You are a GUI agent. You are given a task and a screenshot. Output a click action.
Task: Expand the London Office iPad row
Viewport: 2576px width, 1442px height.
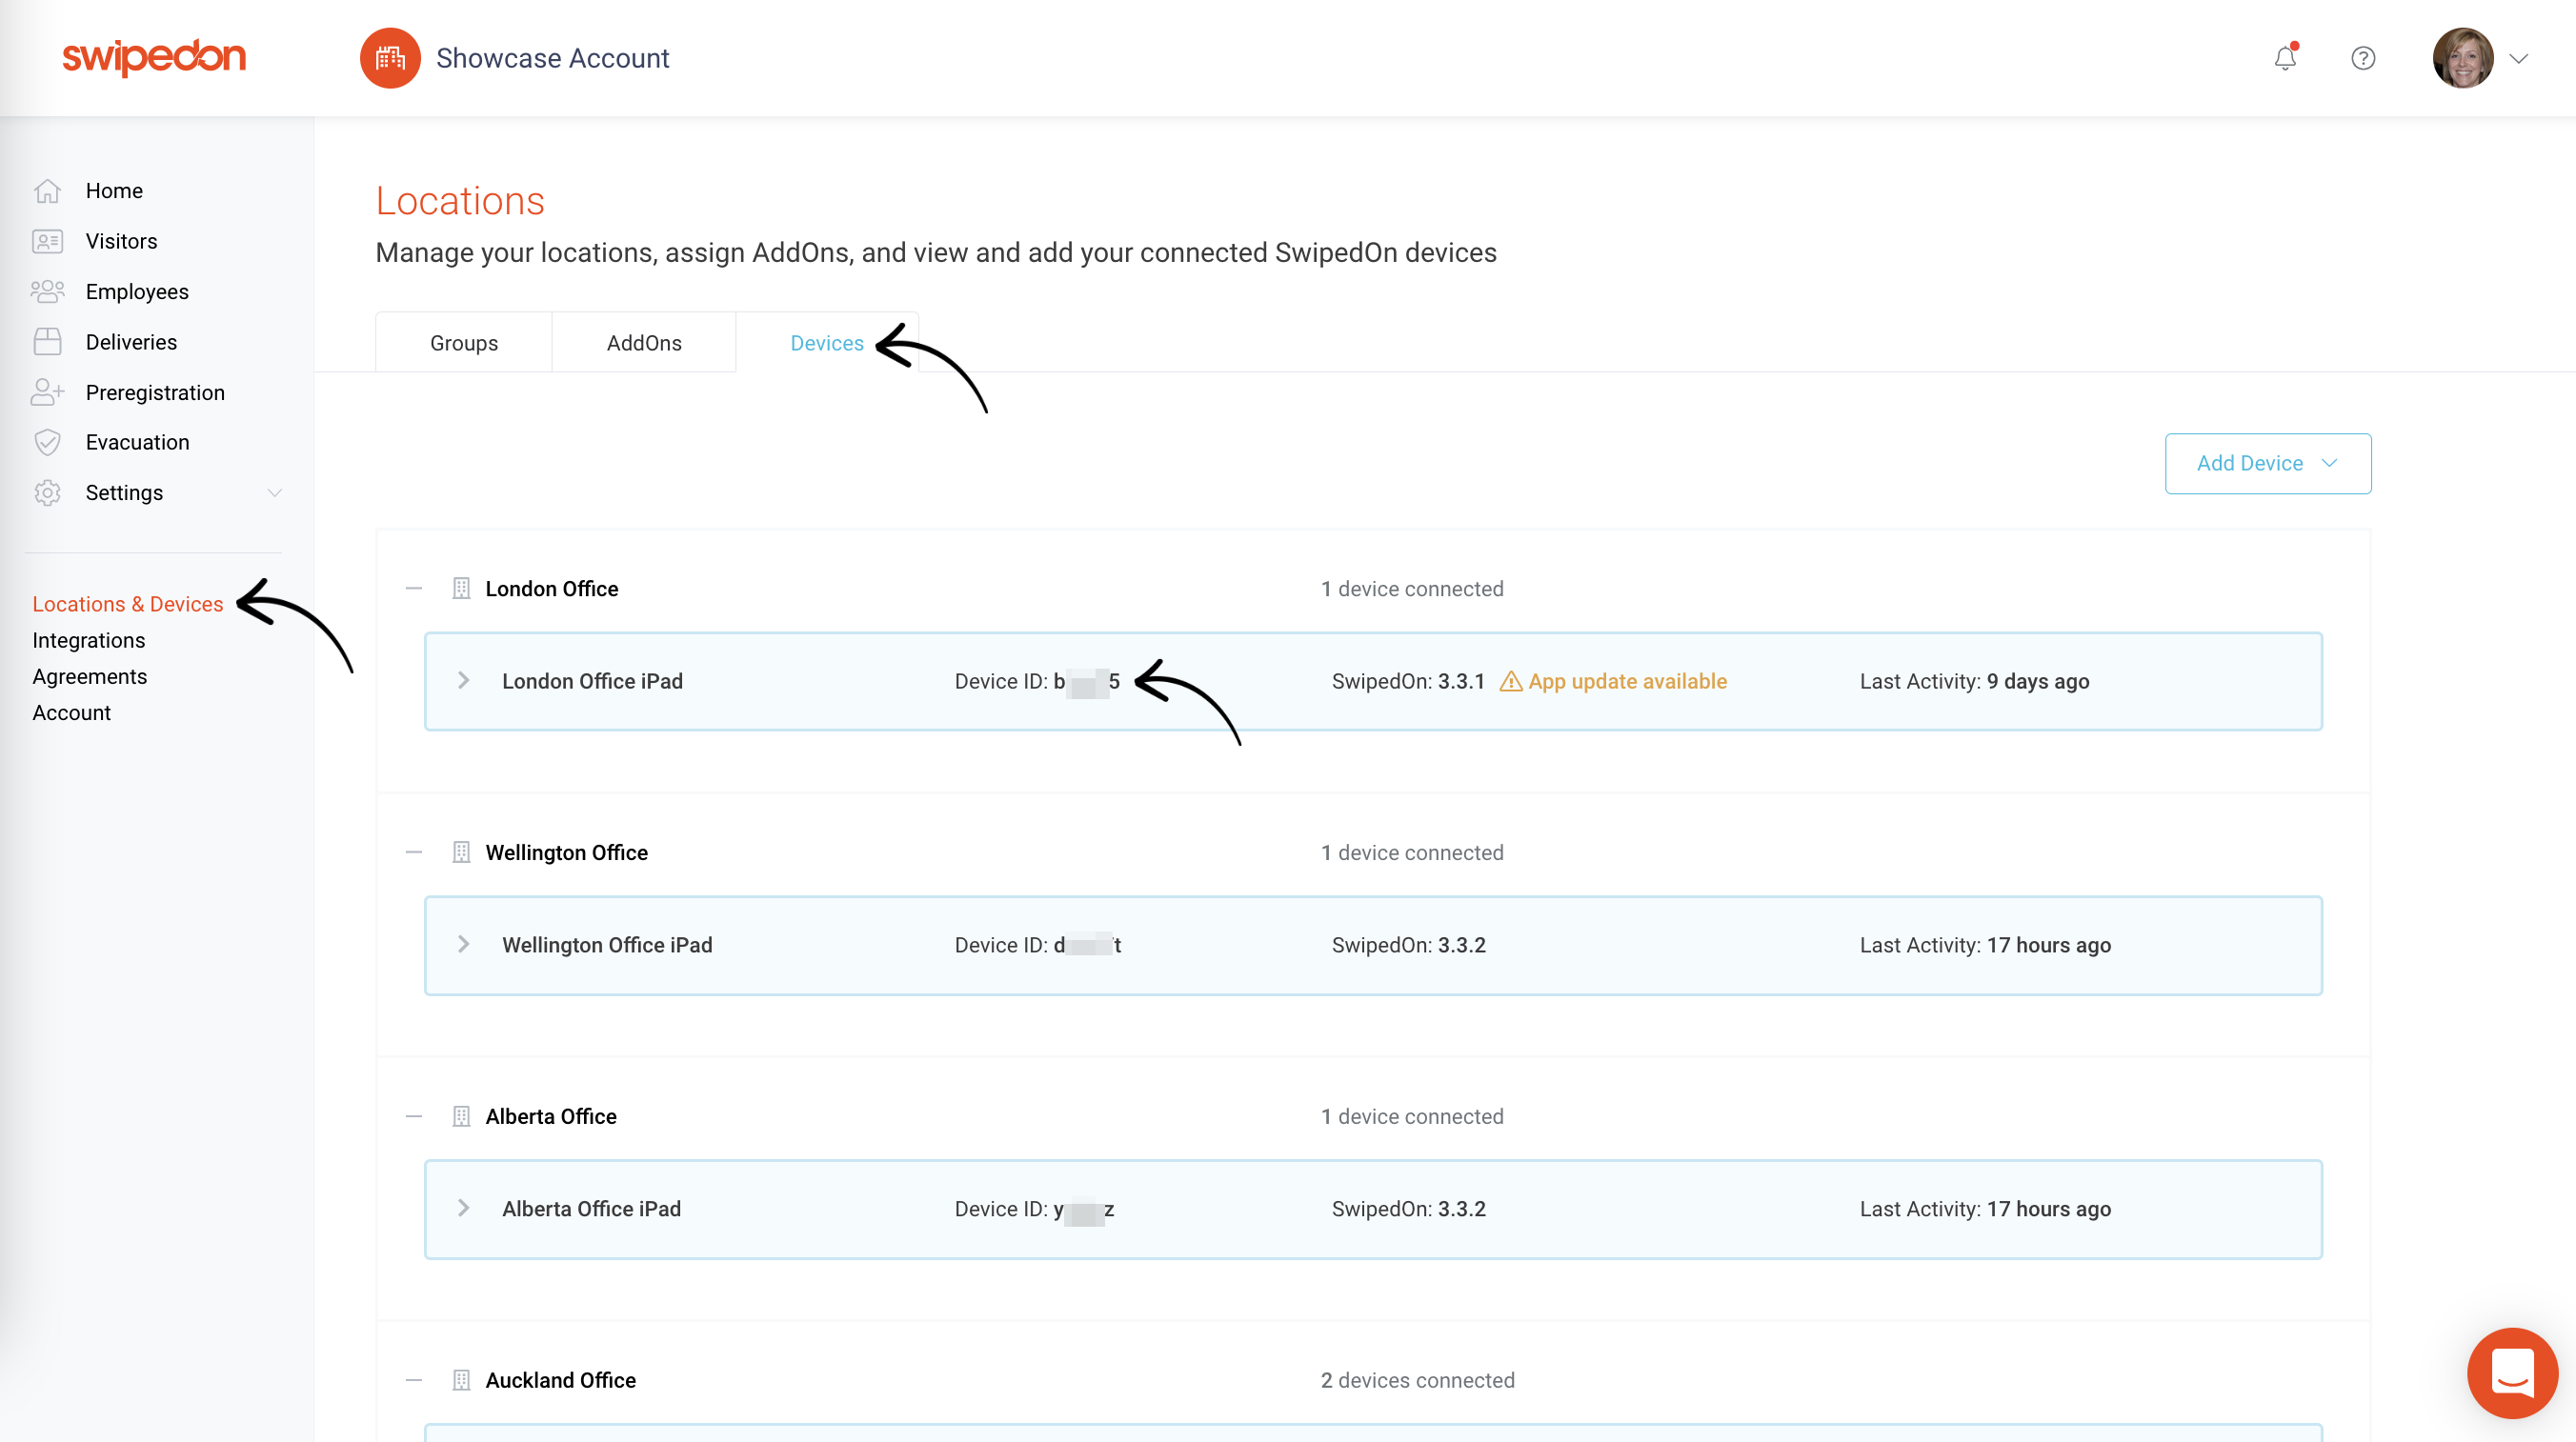point(463,680)
